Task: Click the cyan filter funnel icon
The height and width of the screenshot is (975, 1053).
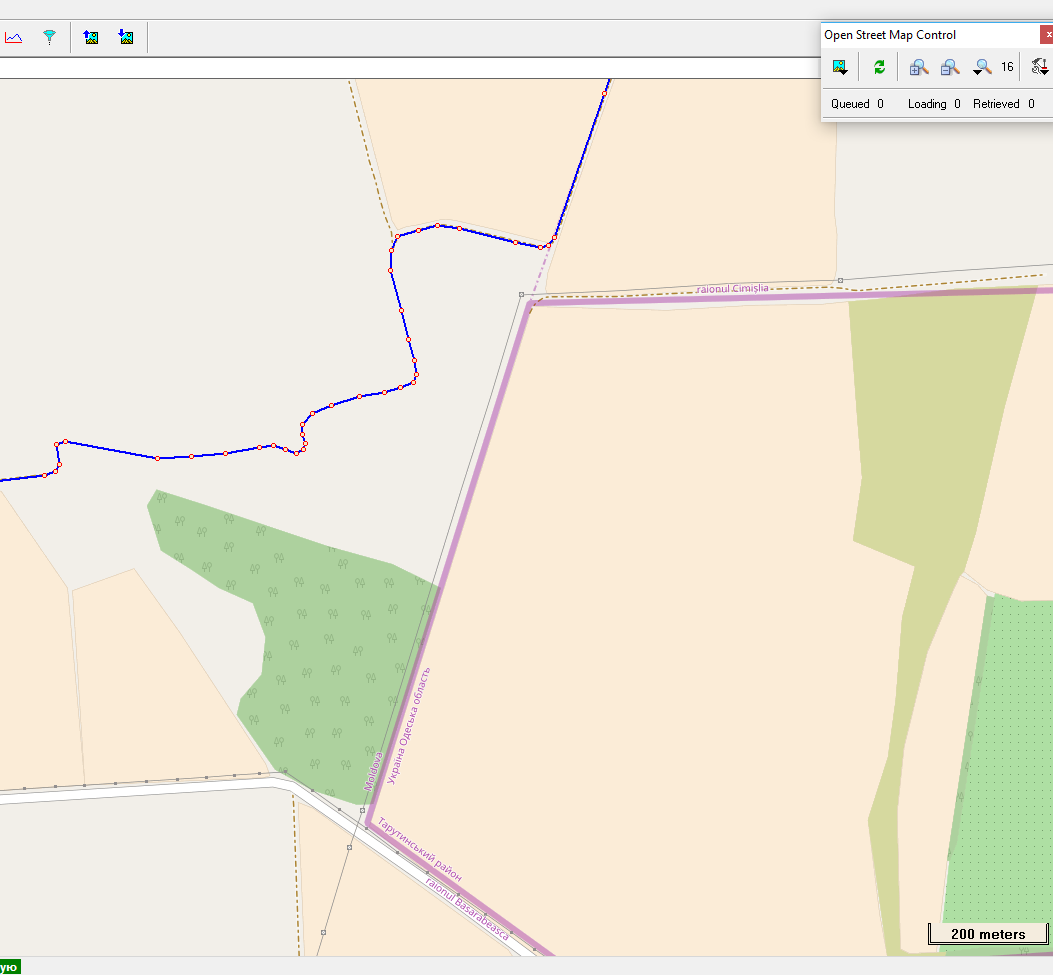Action: tap(49, 38)
